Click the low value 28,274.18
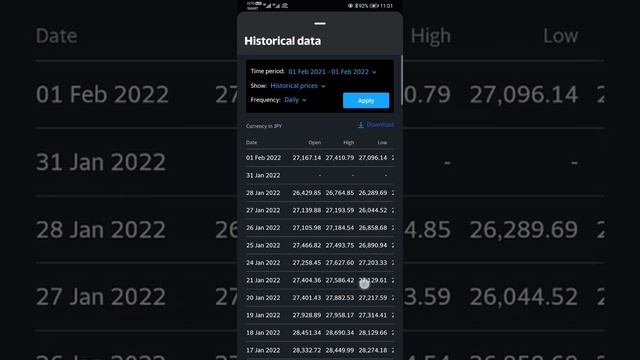The image size is (640, 360). pyautogui.click(x=373, y=351)
